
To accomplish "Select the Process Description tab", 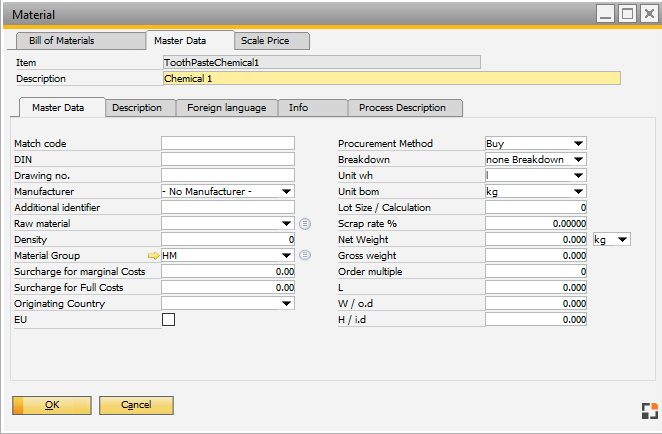I will [404, 108].
